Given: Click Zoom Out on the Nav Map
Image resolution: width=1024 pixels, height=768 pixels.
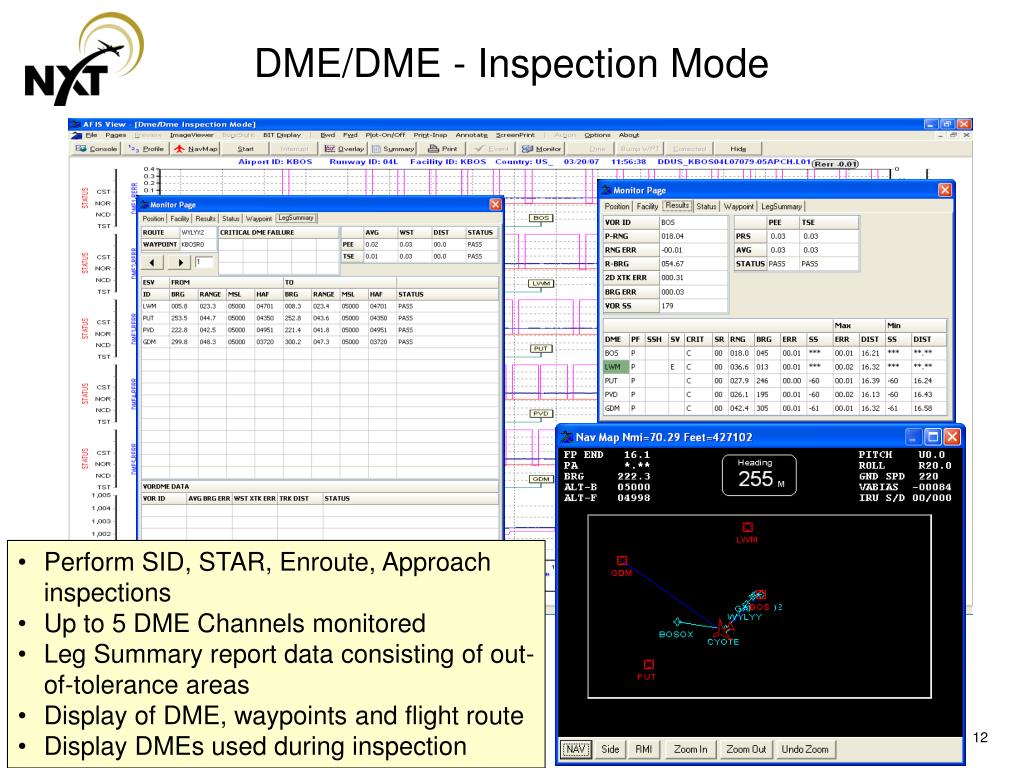Looking at the screenshot, I should [746, 749].
